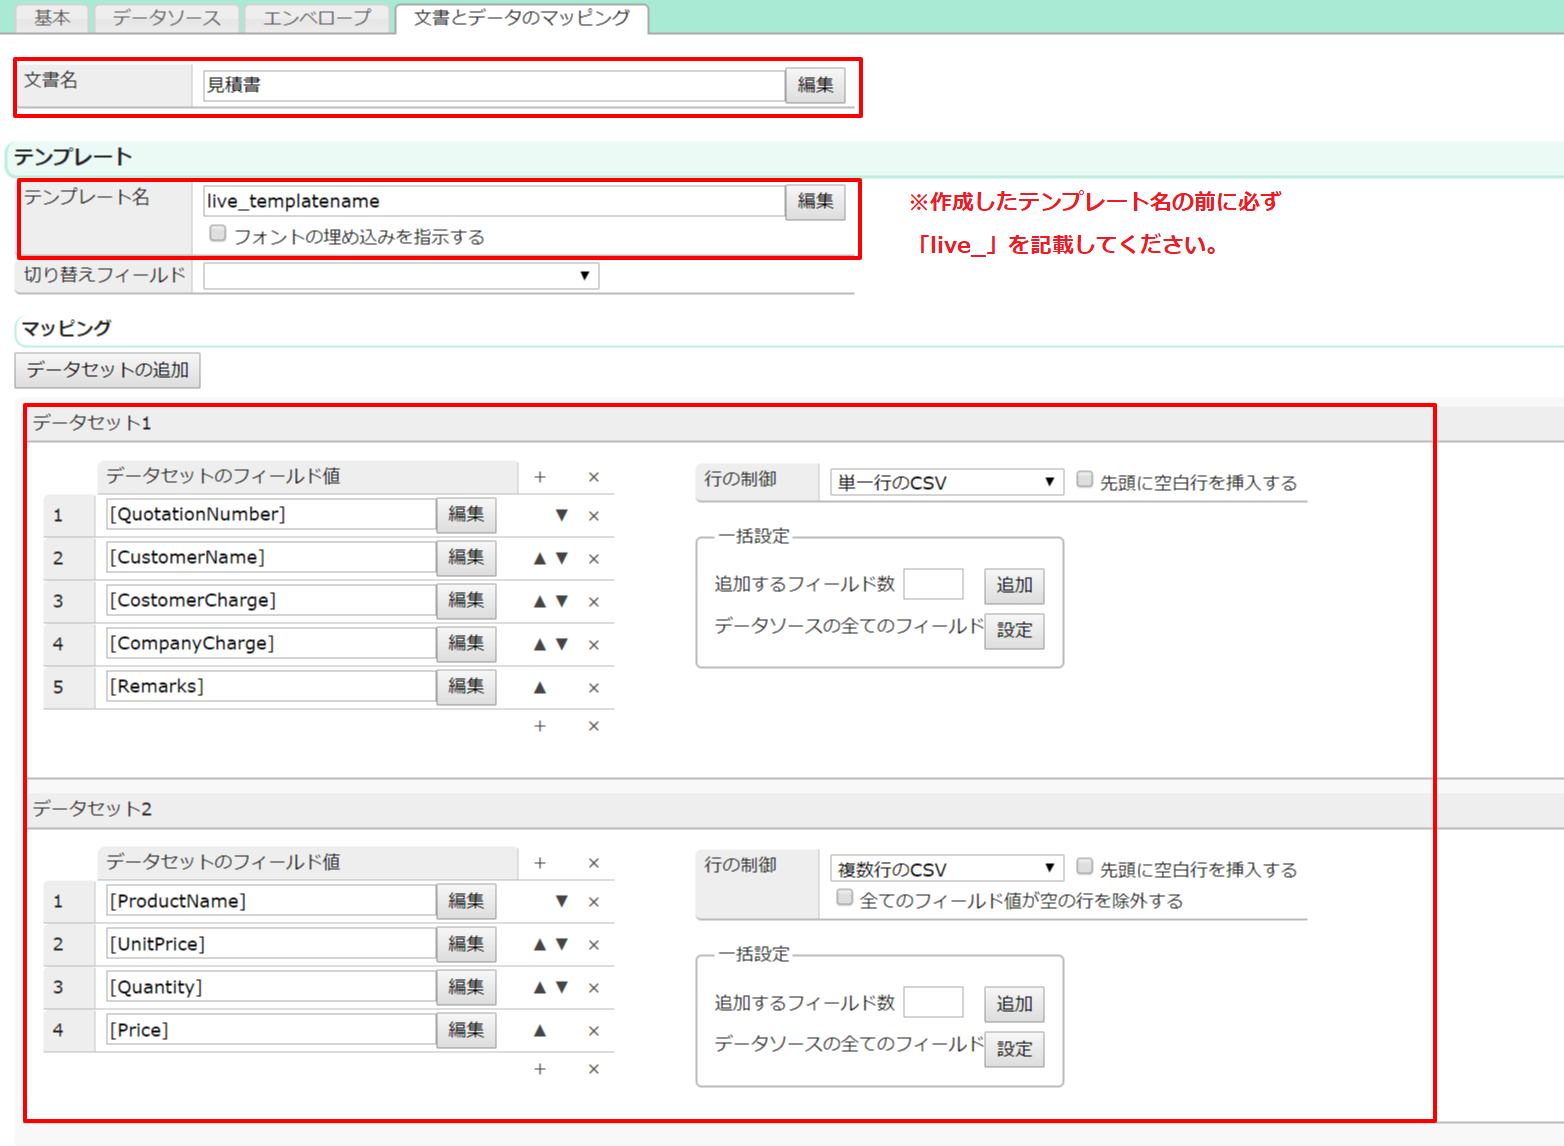
Task: Check 全てのフィールド値が空の行を除外する option
Action: (845, 898)
